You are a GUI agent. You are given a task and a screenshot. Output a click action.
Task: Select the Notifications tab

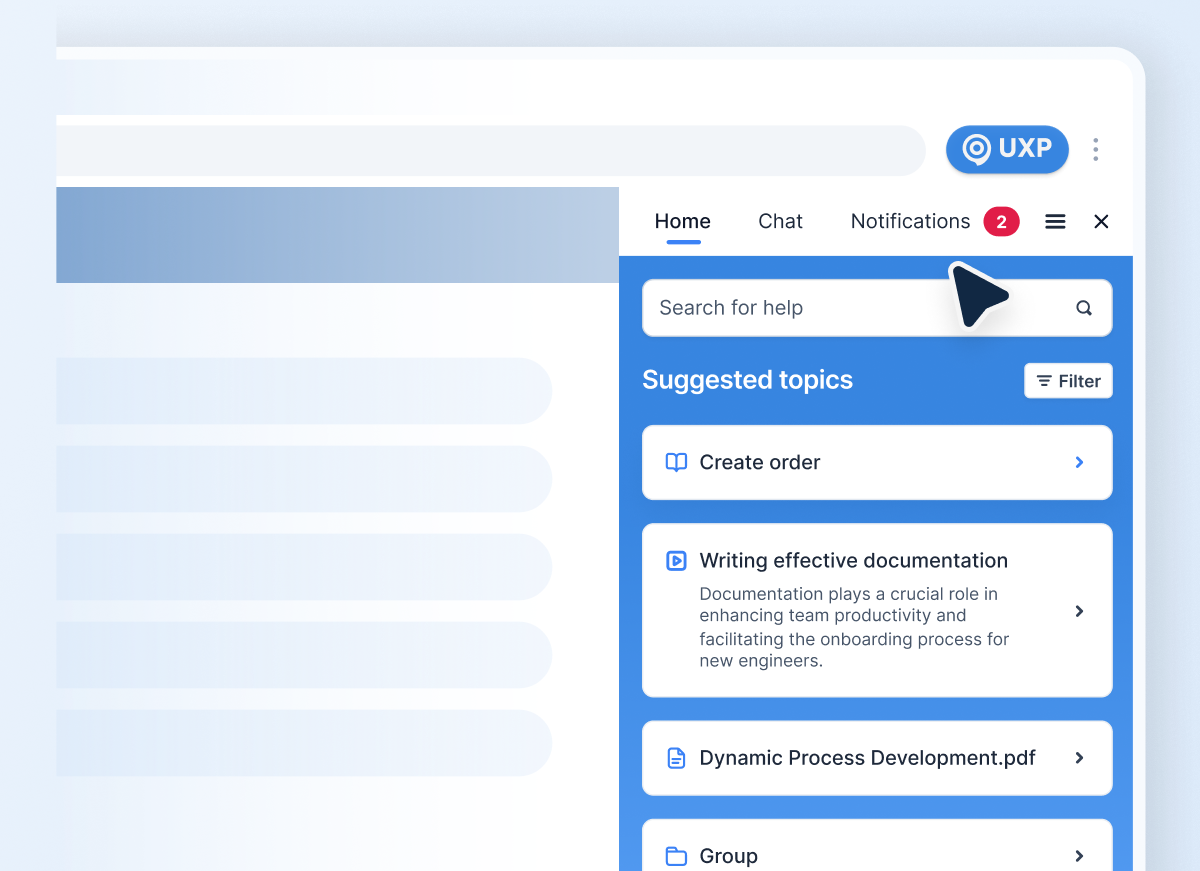point(910,221)
